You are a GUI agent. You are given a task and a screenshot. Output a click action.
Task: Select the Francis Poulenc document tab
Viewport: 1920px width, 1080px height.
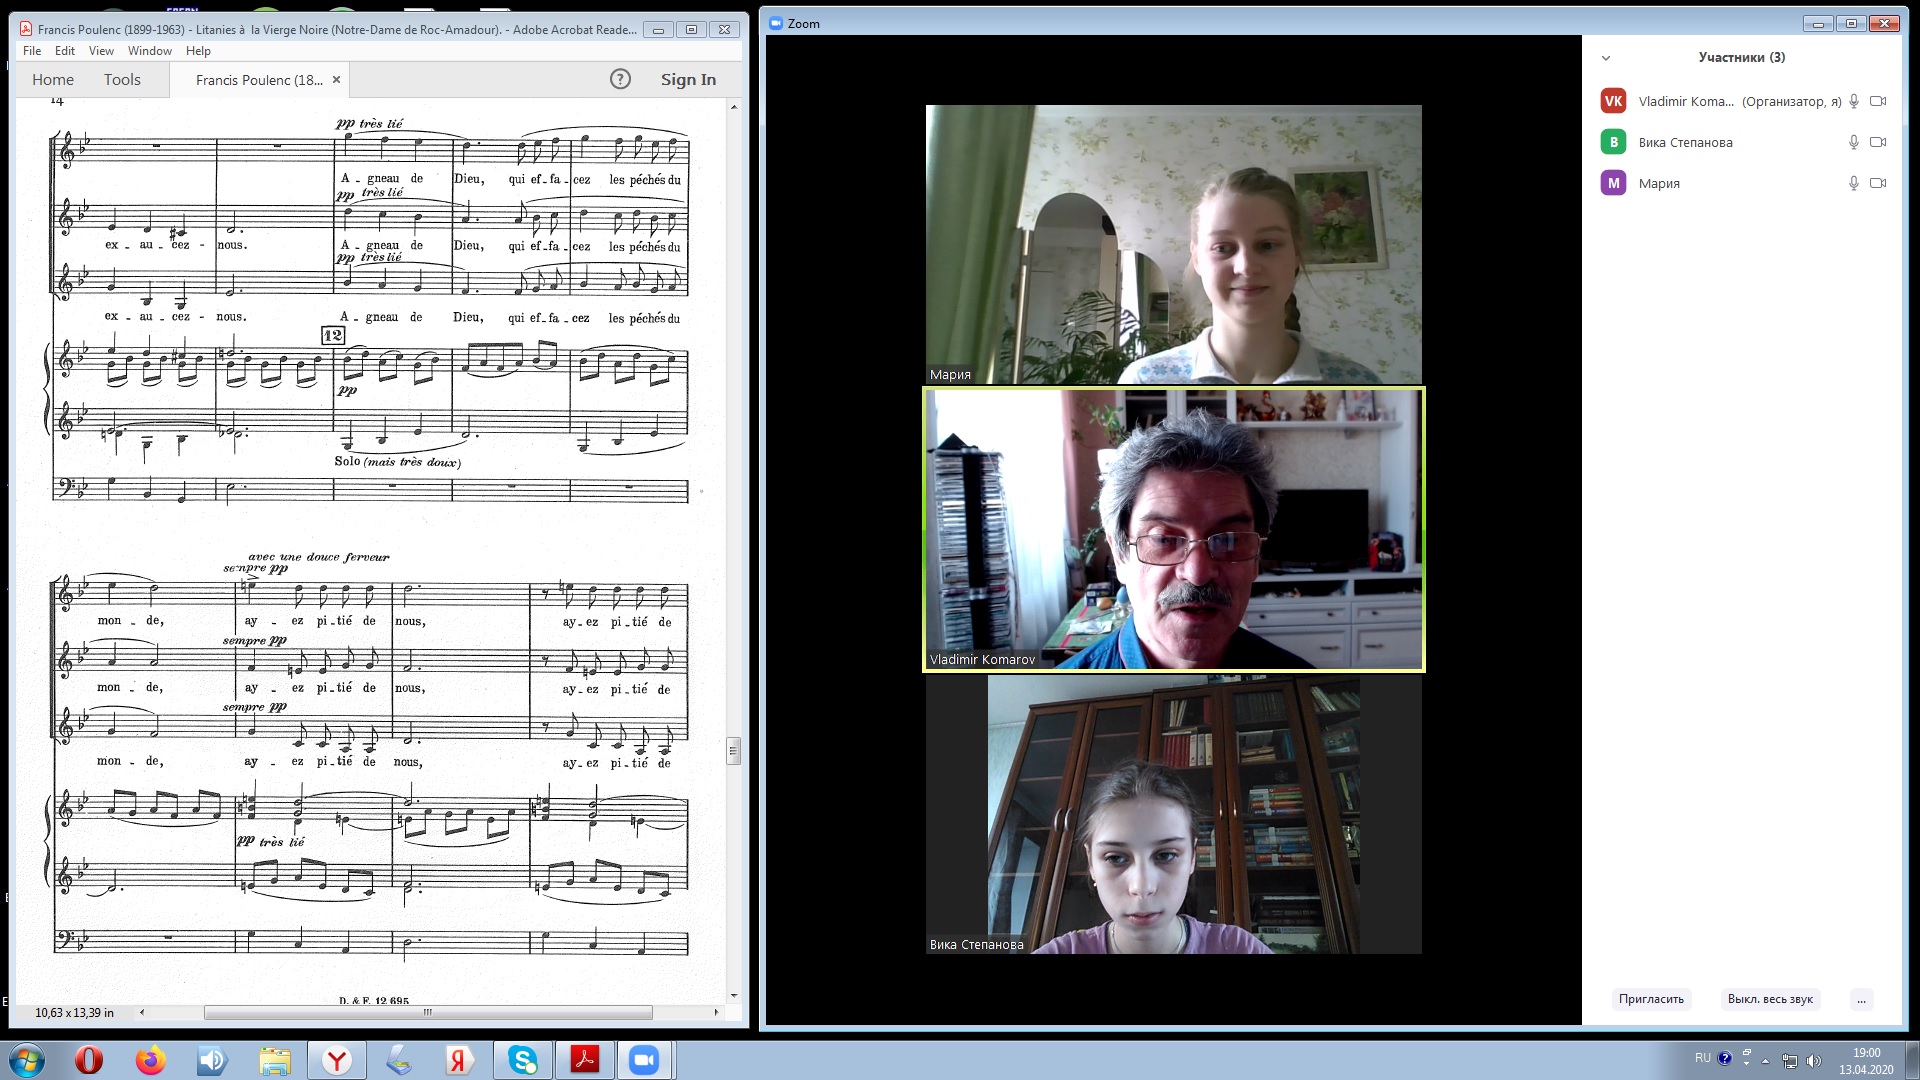[259, 80]
